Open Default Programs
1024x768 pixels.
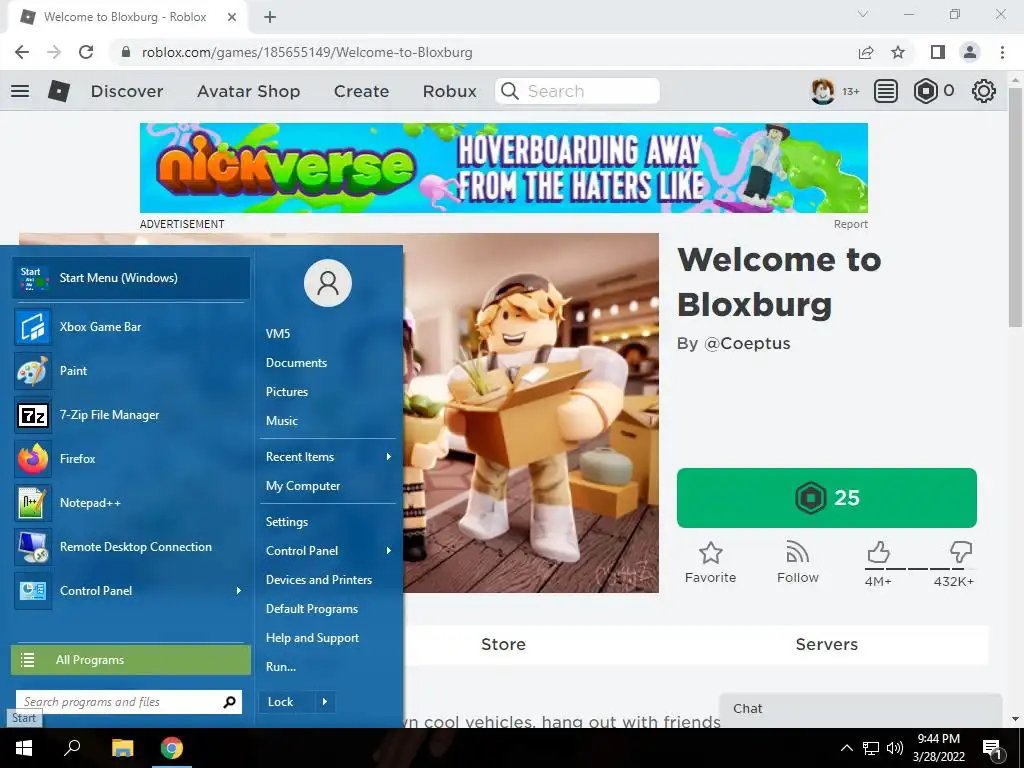pos(312,609)
